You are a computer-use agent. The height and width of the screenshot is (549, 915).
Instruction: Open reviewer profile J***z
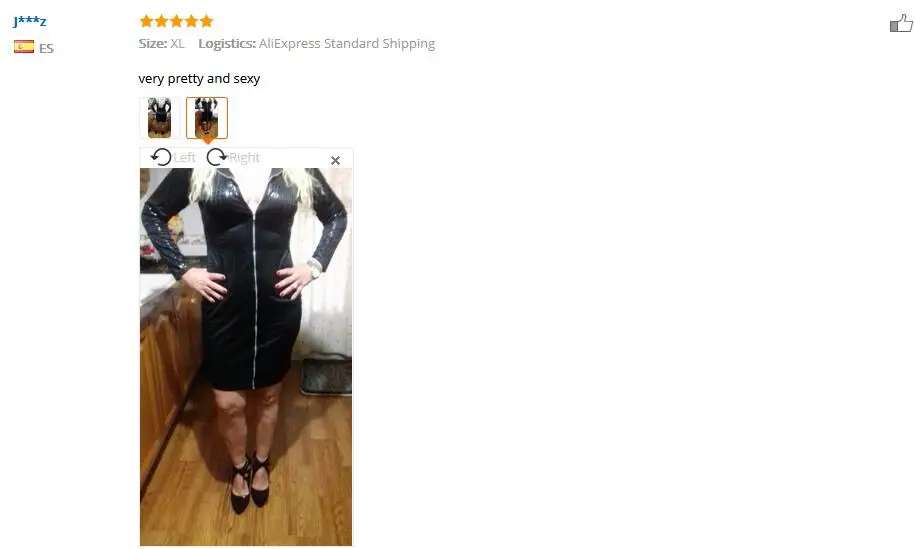coord(30,22)
